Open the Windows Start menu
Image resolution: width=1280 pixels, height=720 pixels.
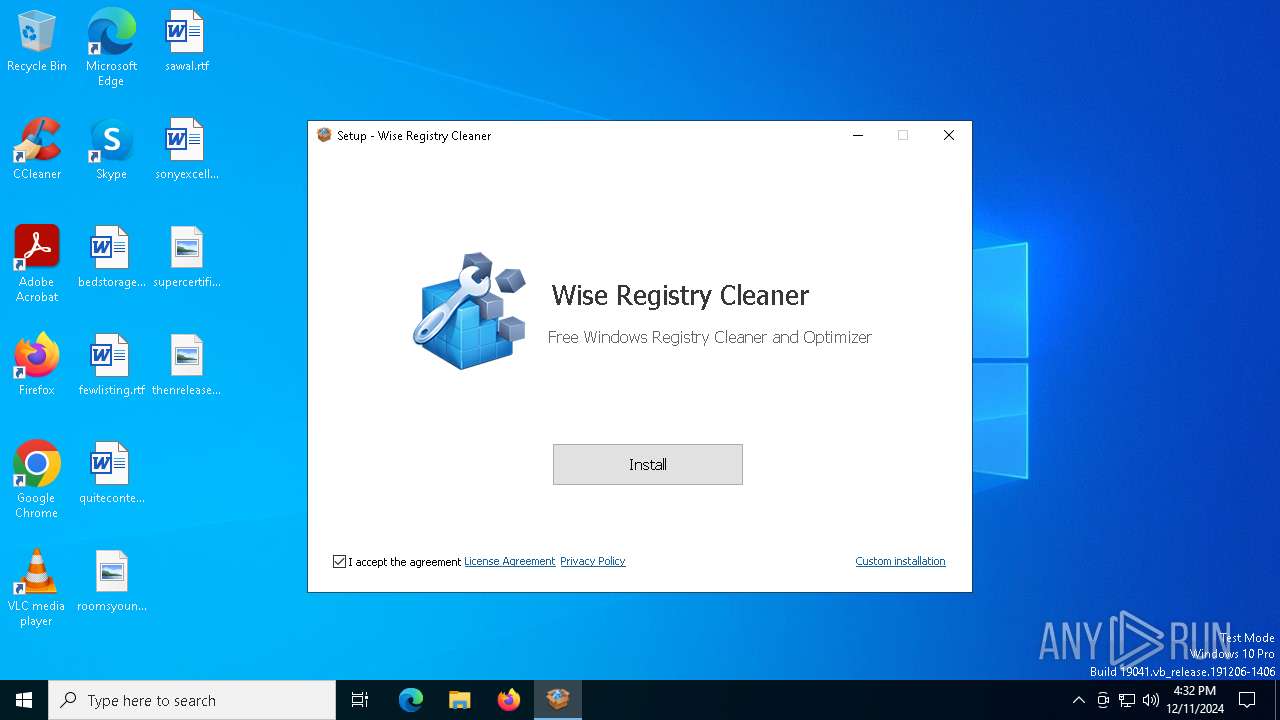click(24, 700)
